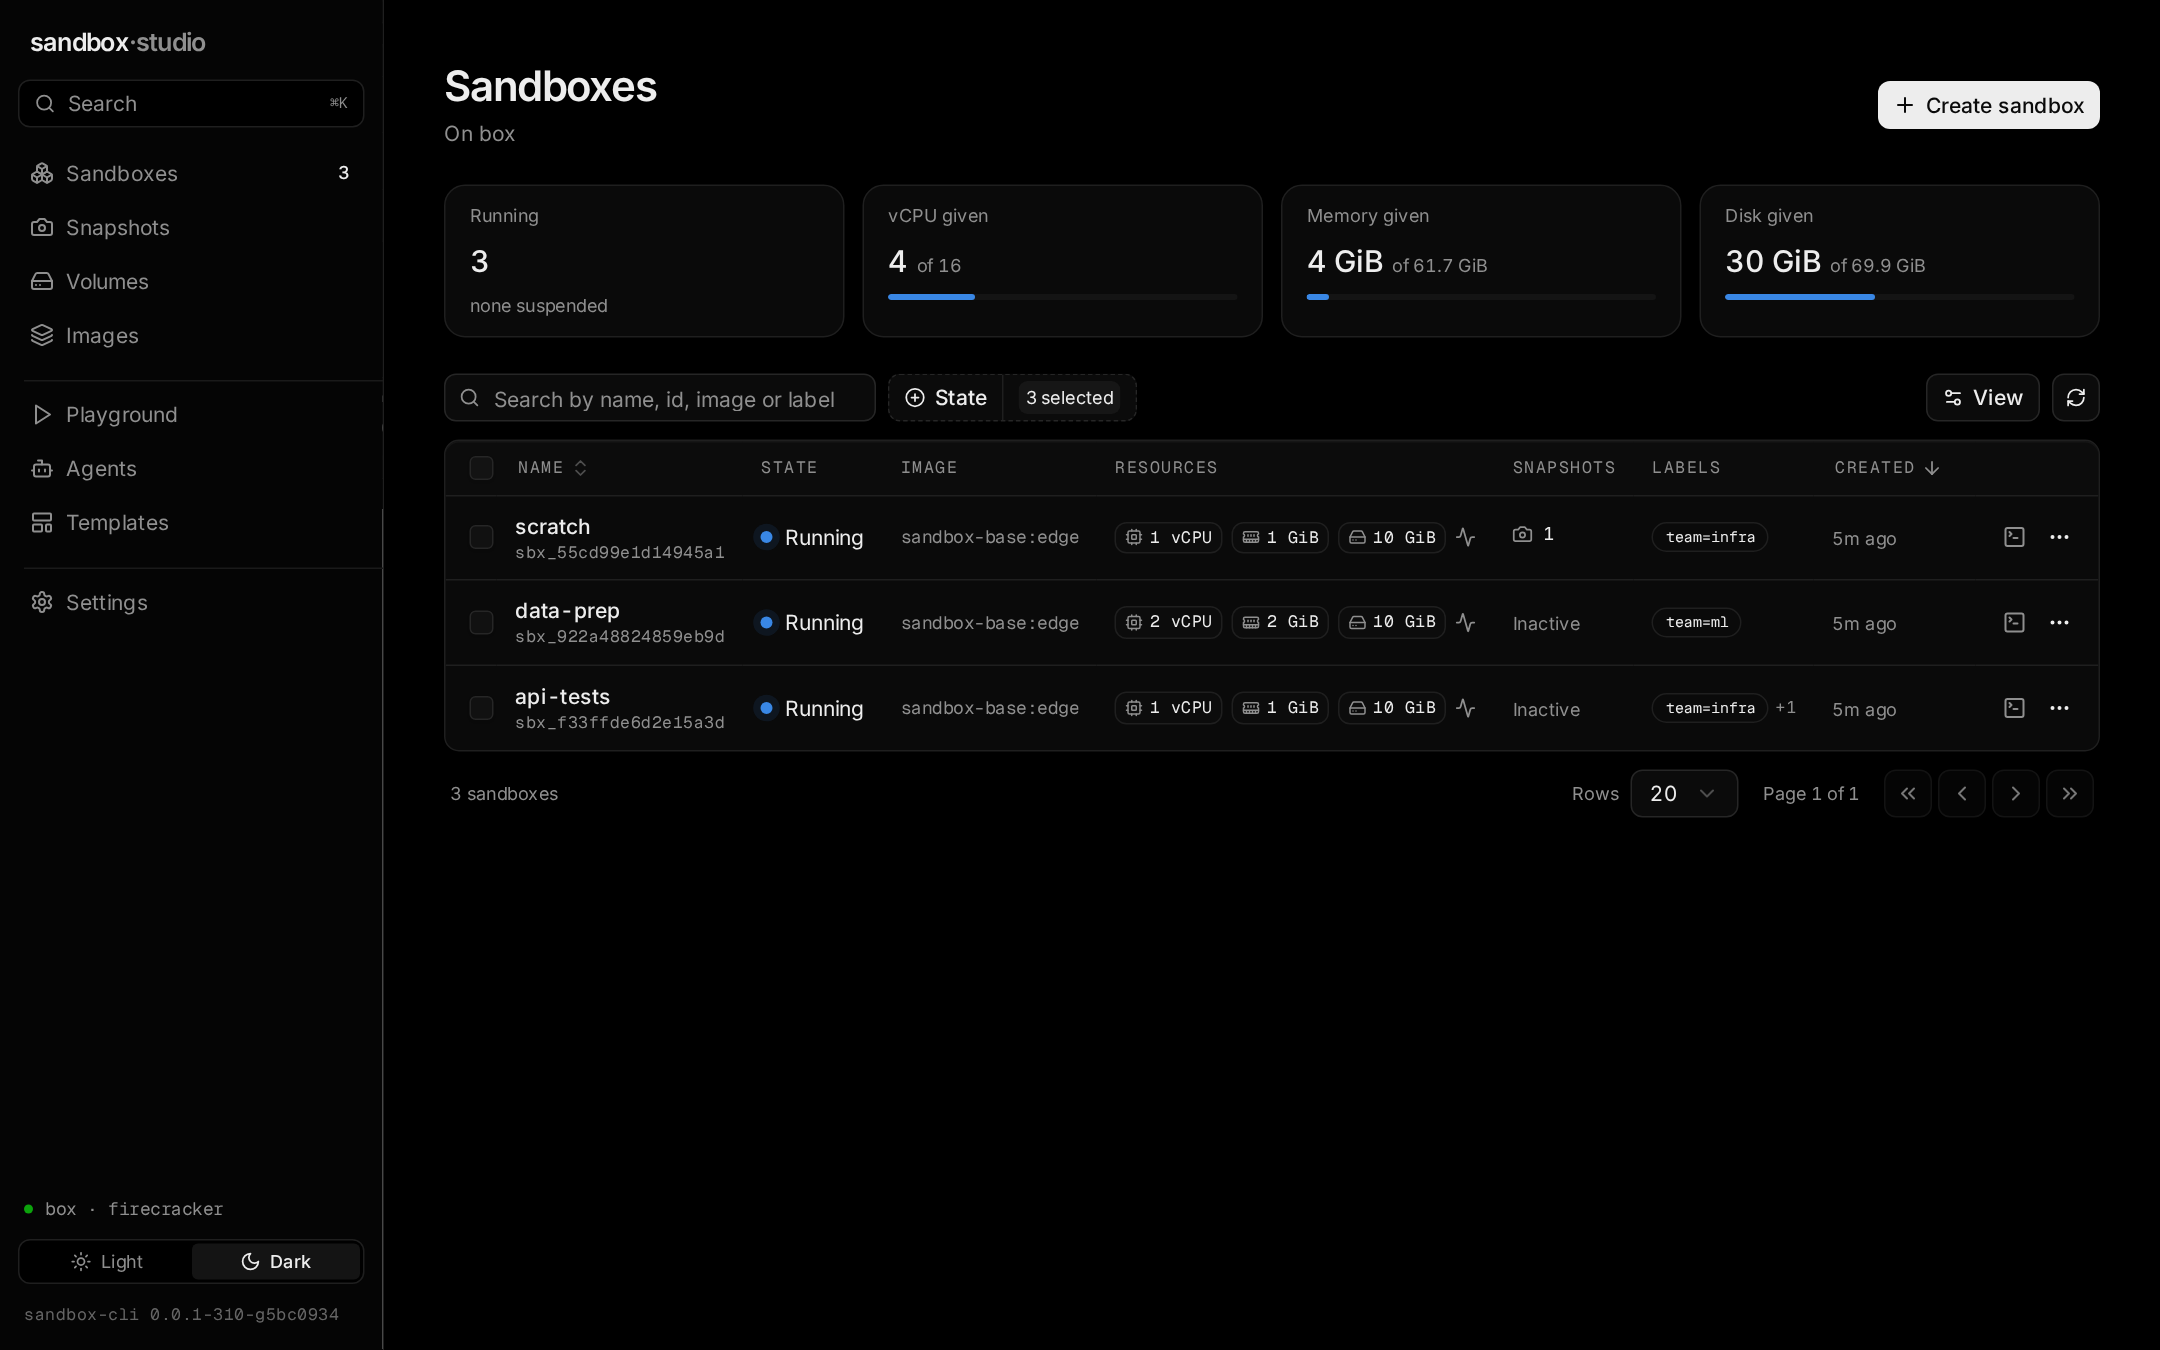2160x1350 pixels.
Task: Click the sidebar Search box
Action: point(191,104)
